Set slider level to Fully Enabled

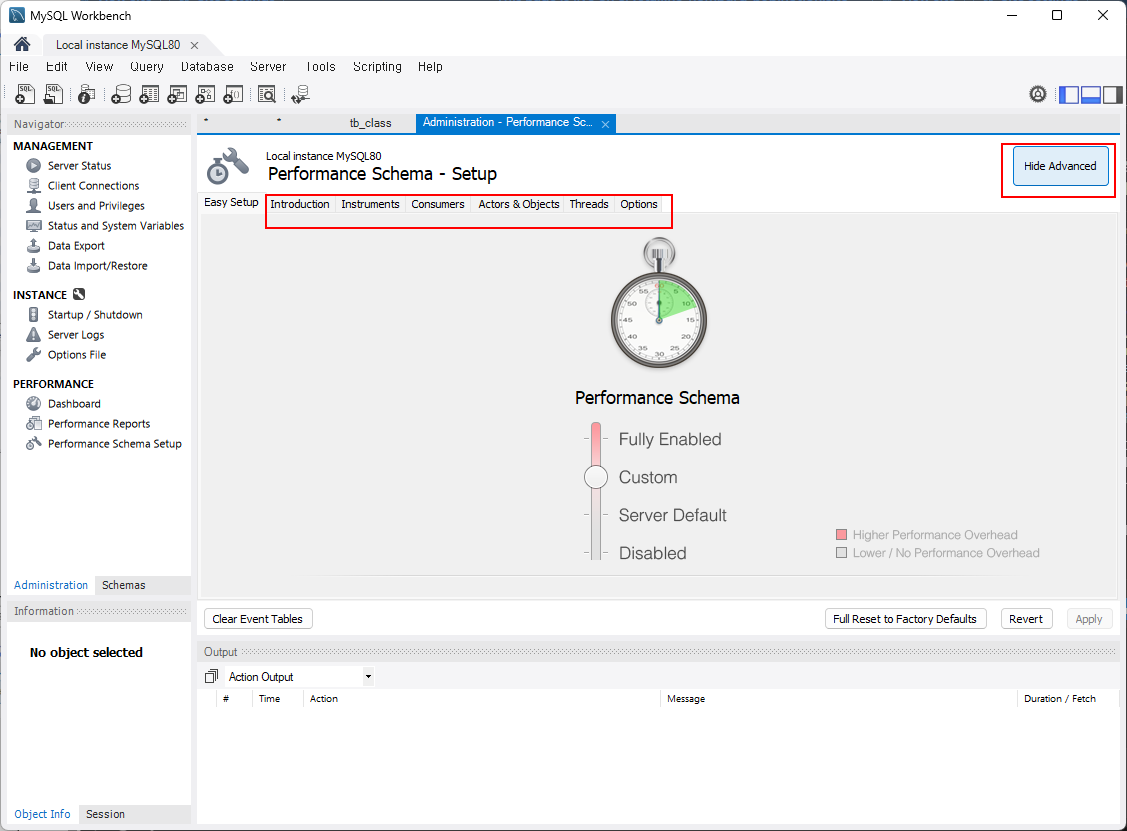(670, 439)
